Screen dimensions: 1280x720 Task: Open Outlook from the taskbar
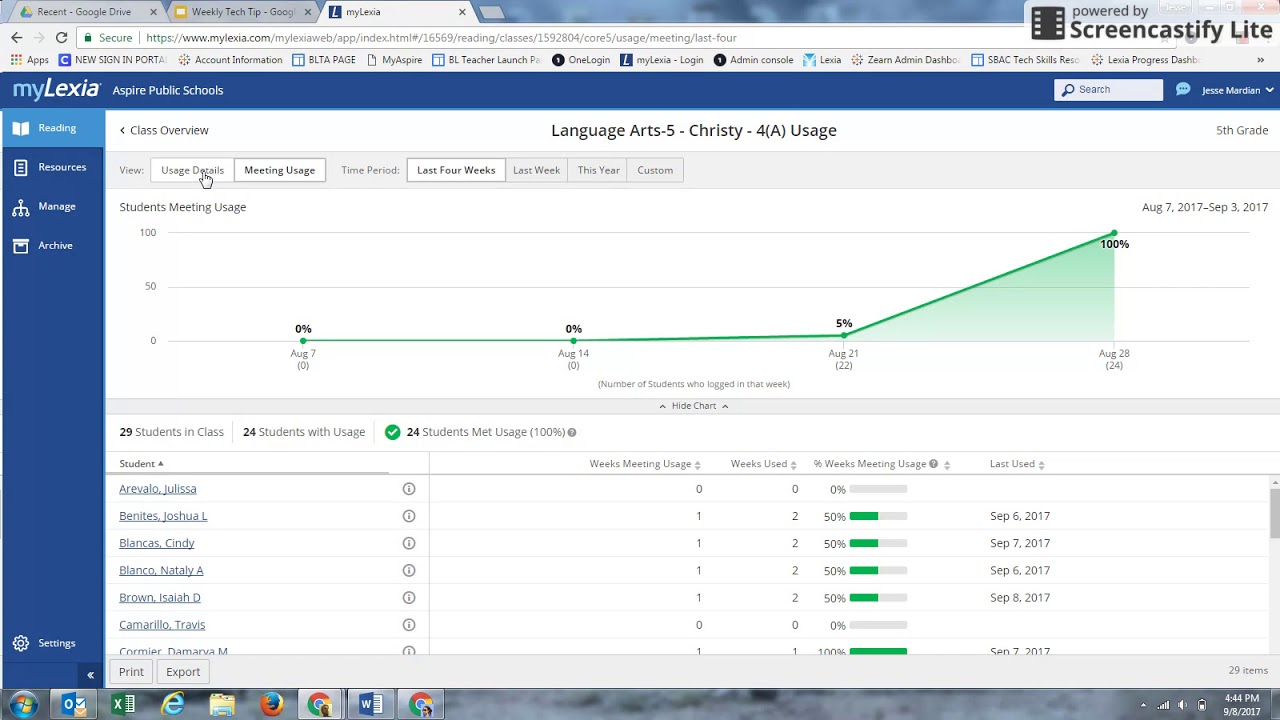[x=75, y=704]
